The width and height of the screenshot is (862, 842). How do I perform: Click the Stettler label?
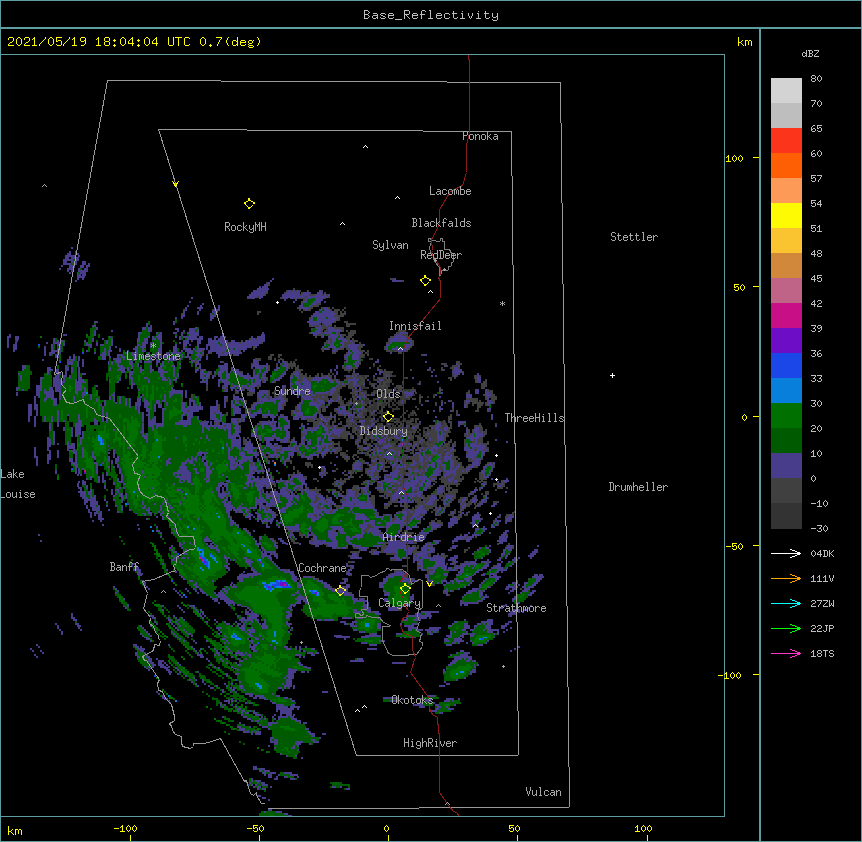634,237
